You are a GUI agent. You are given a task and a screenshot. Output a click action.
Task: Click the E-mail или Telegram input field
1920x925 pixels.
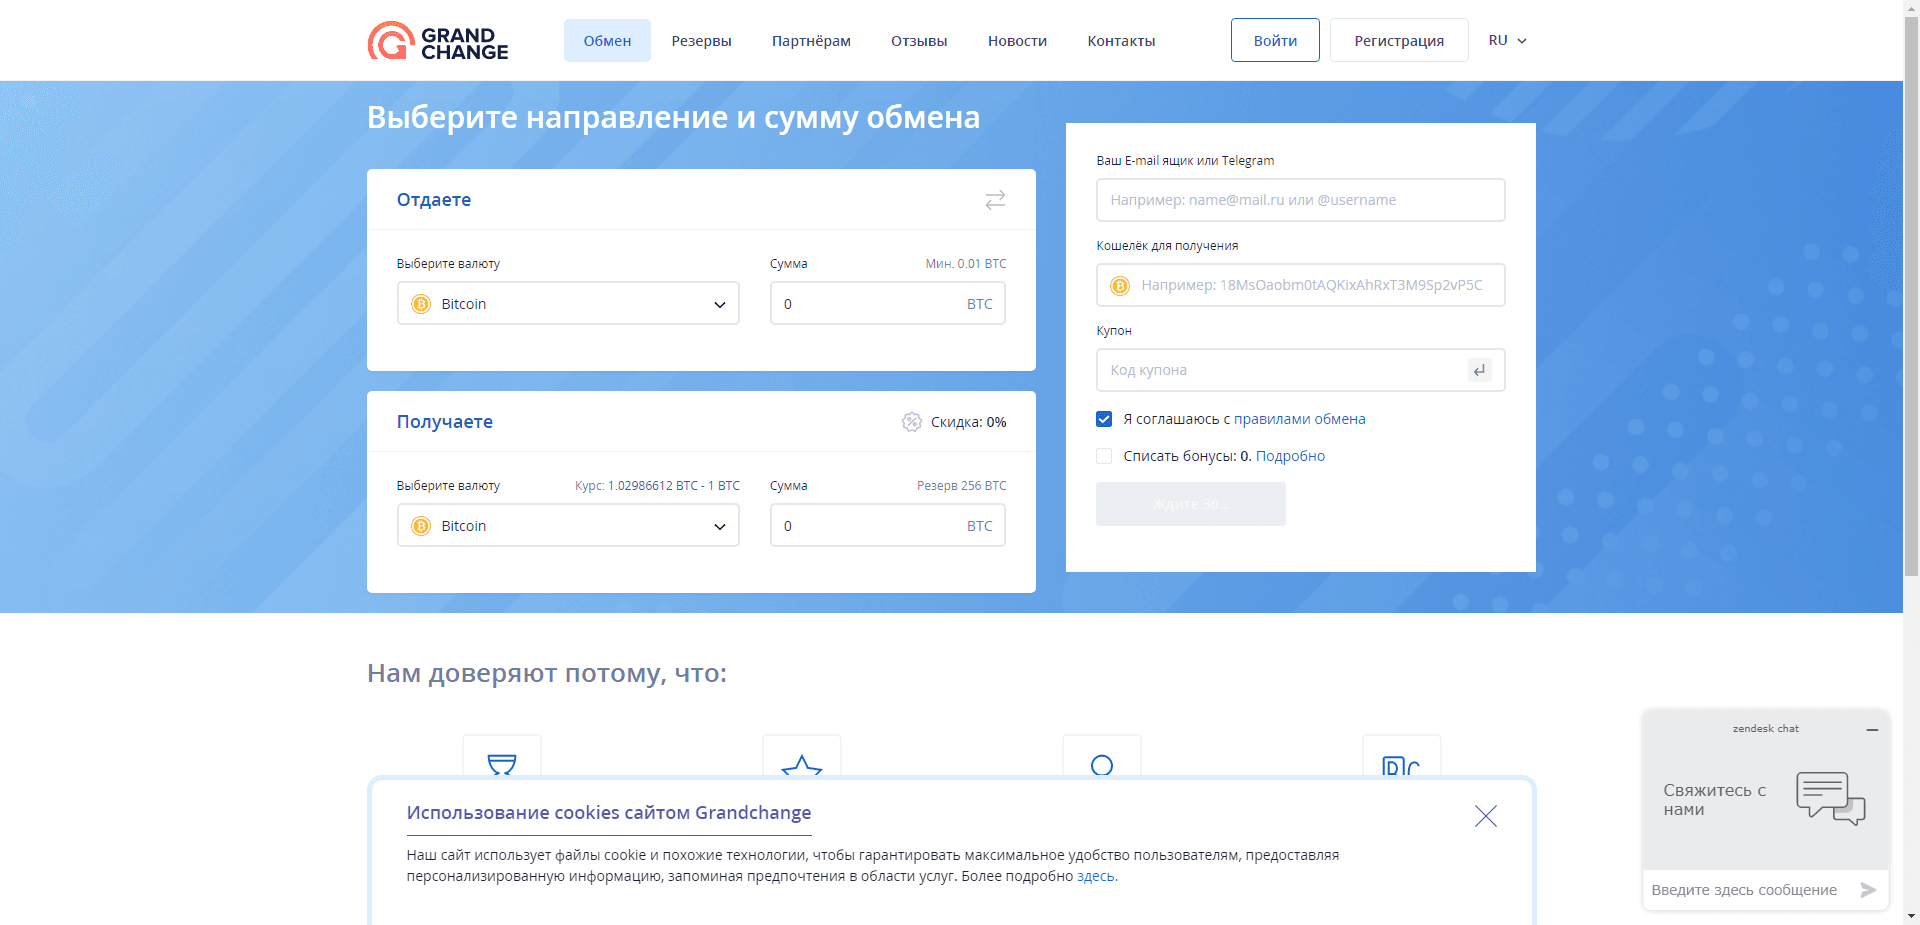[x=1300, y=200]
